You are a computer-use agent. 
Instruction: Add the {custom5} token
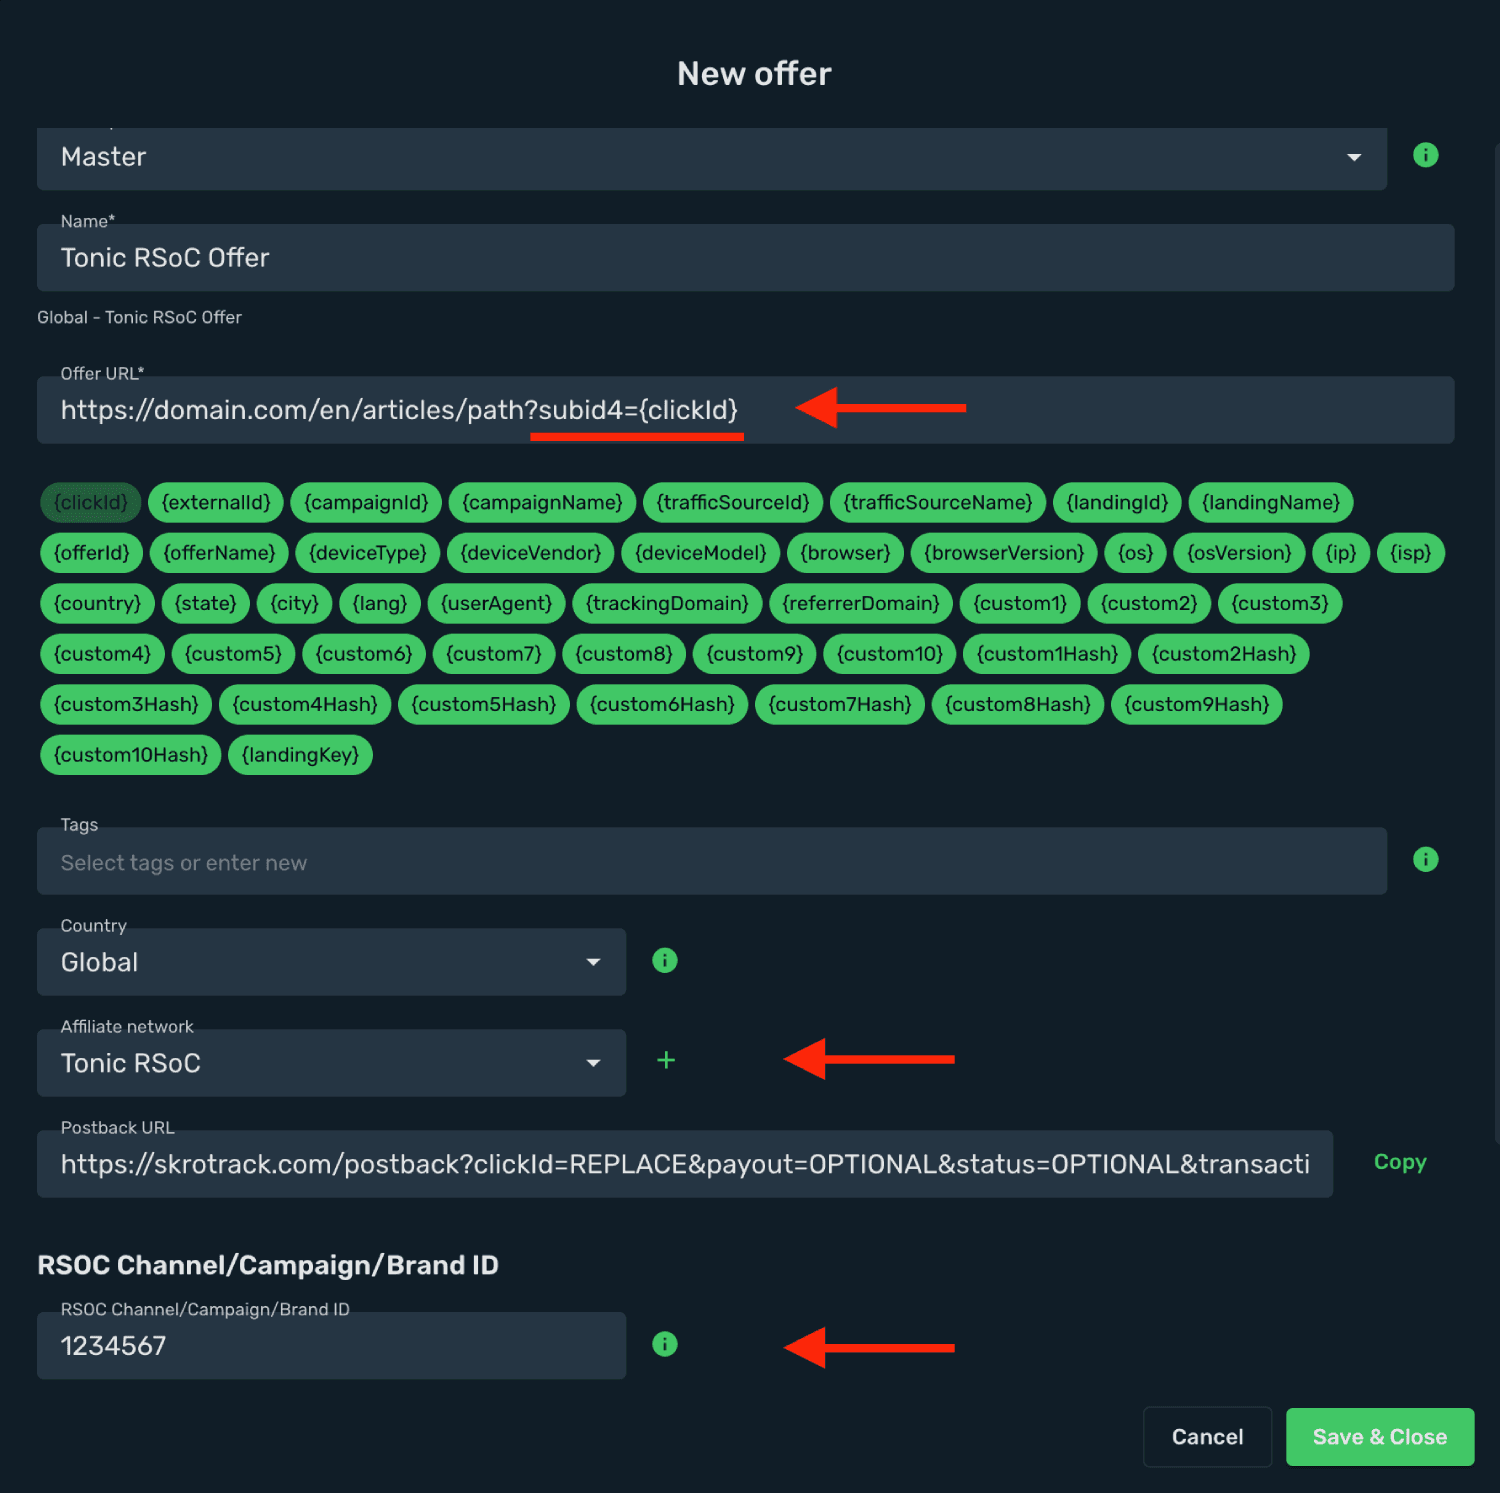coord(234,654)
